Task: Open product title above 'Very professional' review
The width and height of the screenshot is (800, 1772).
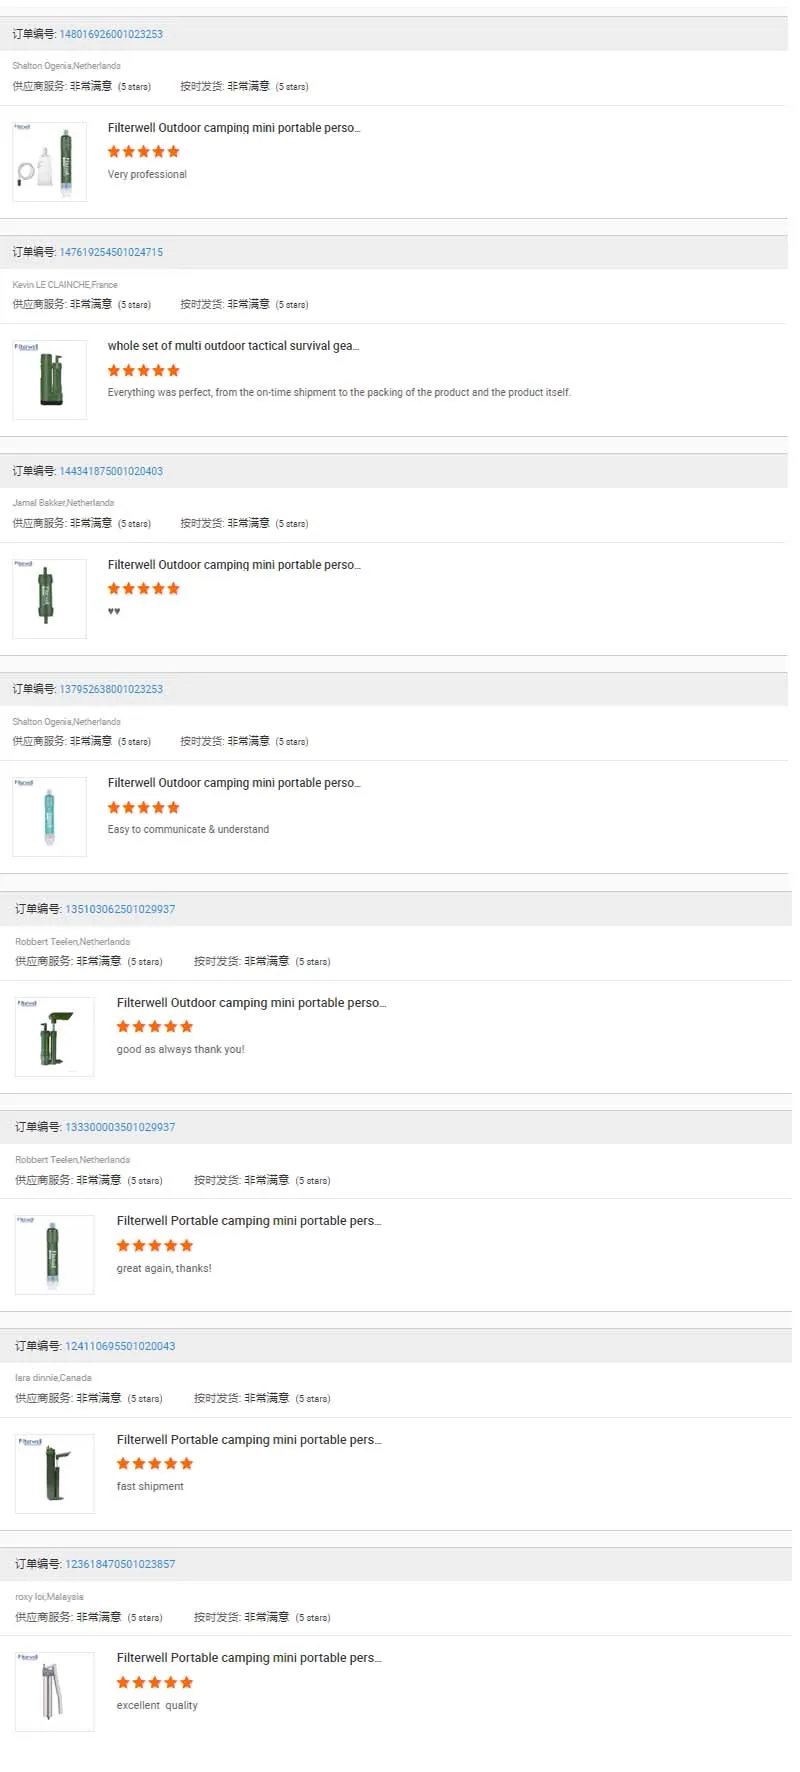Action: pos(234,128)
